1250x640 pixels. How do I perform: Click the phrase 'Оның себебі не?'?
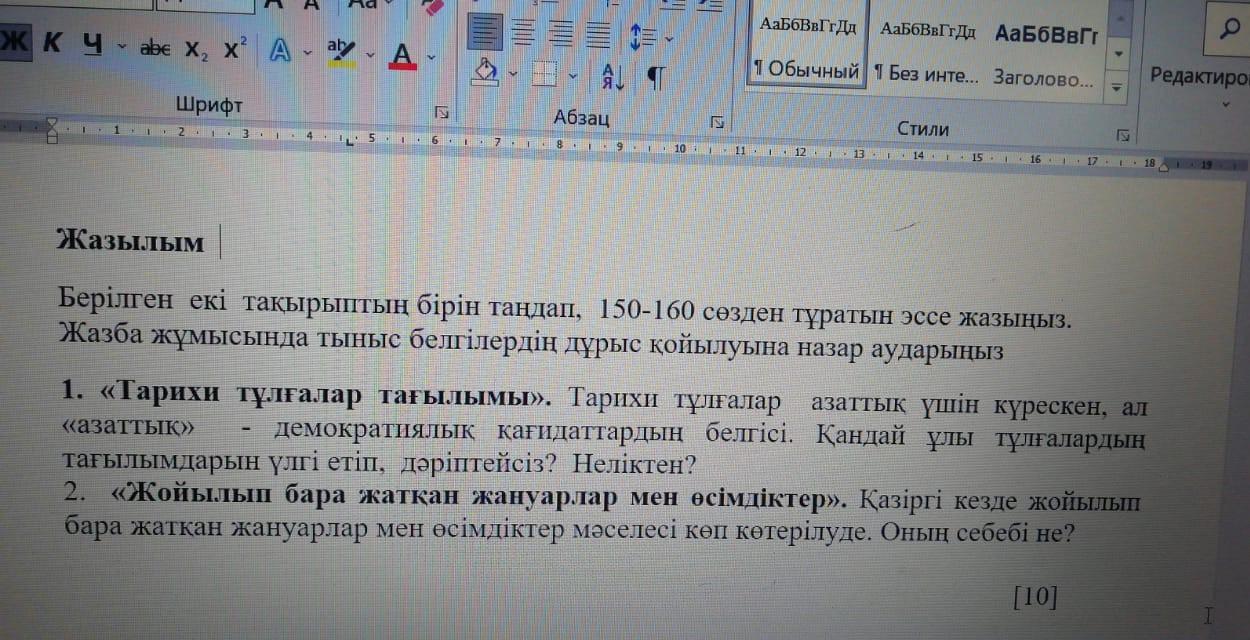977,530
